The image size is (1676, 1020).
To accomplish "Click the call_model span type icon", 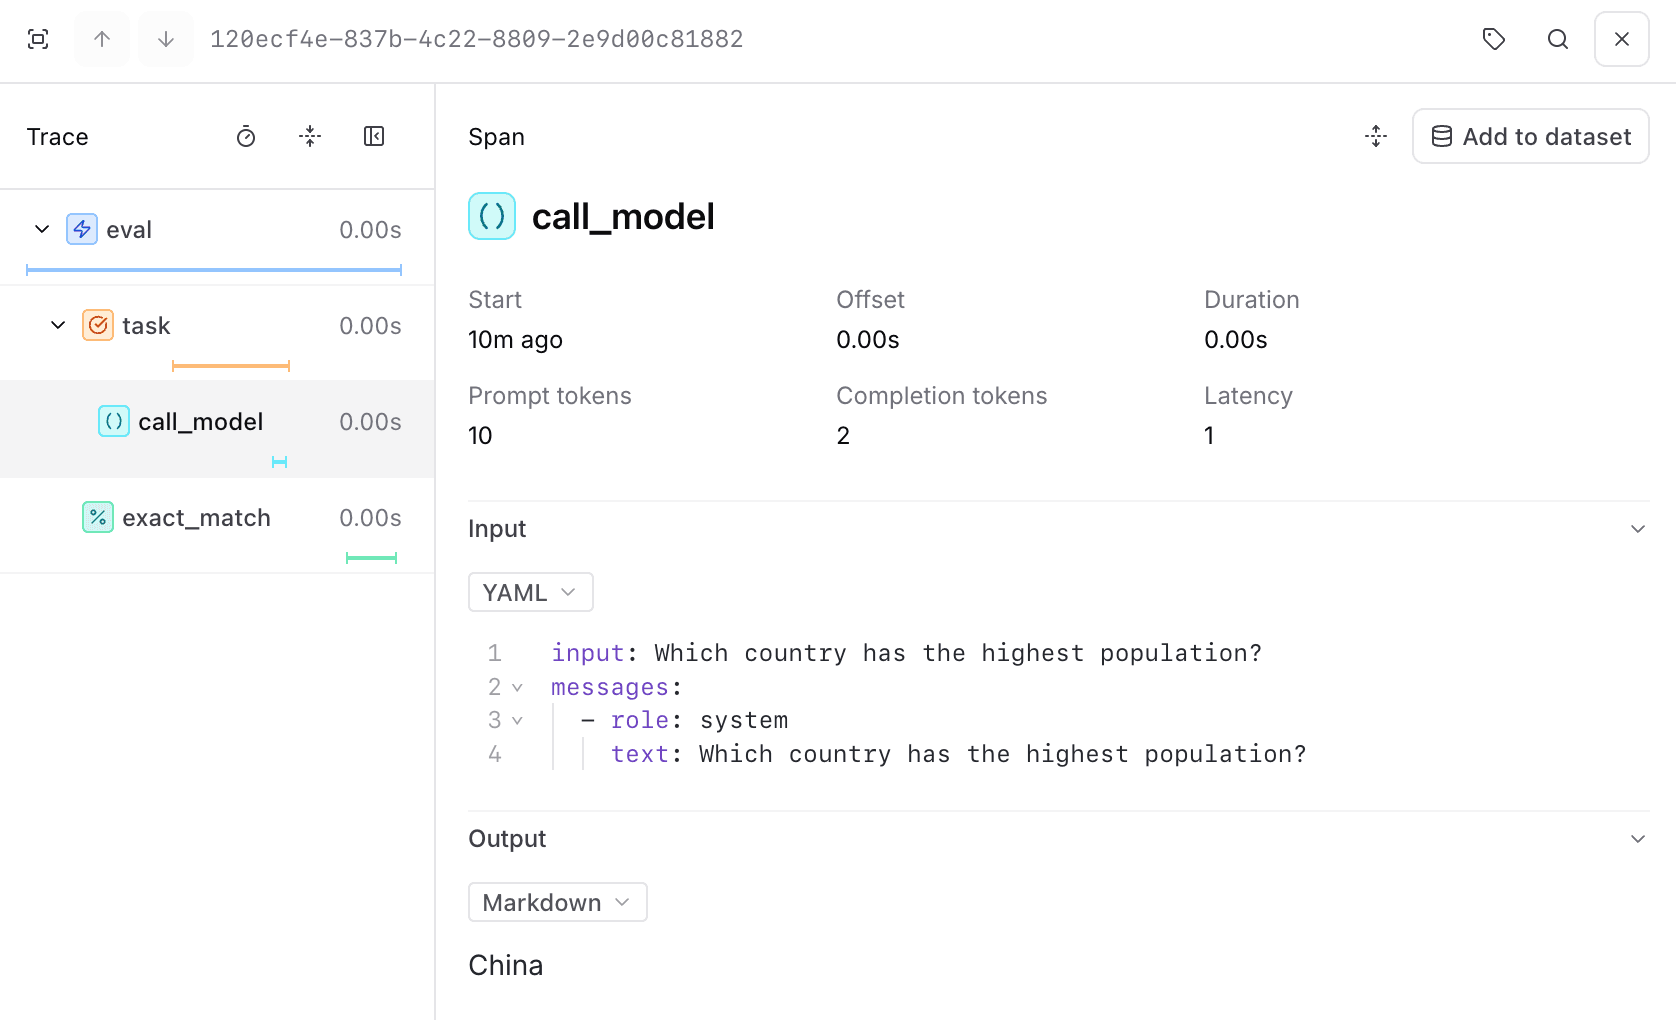I will point(492,216).
